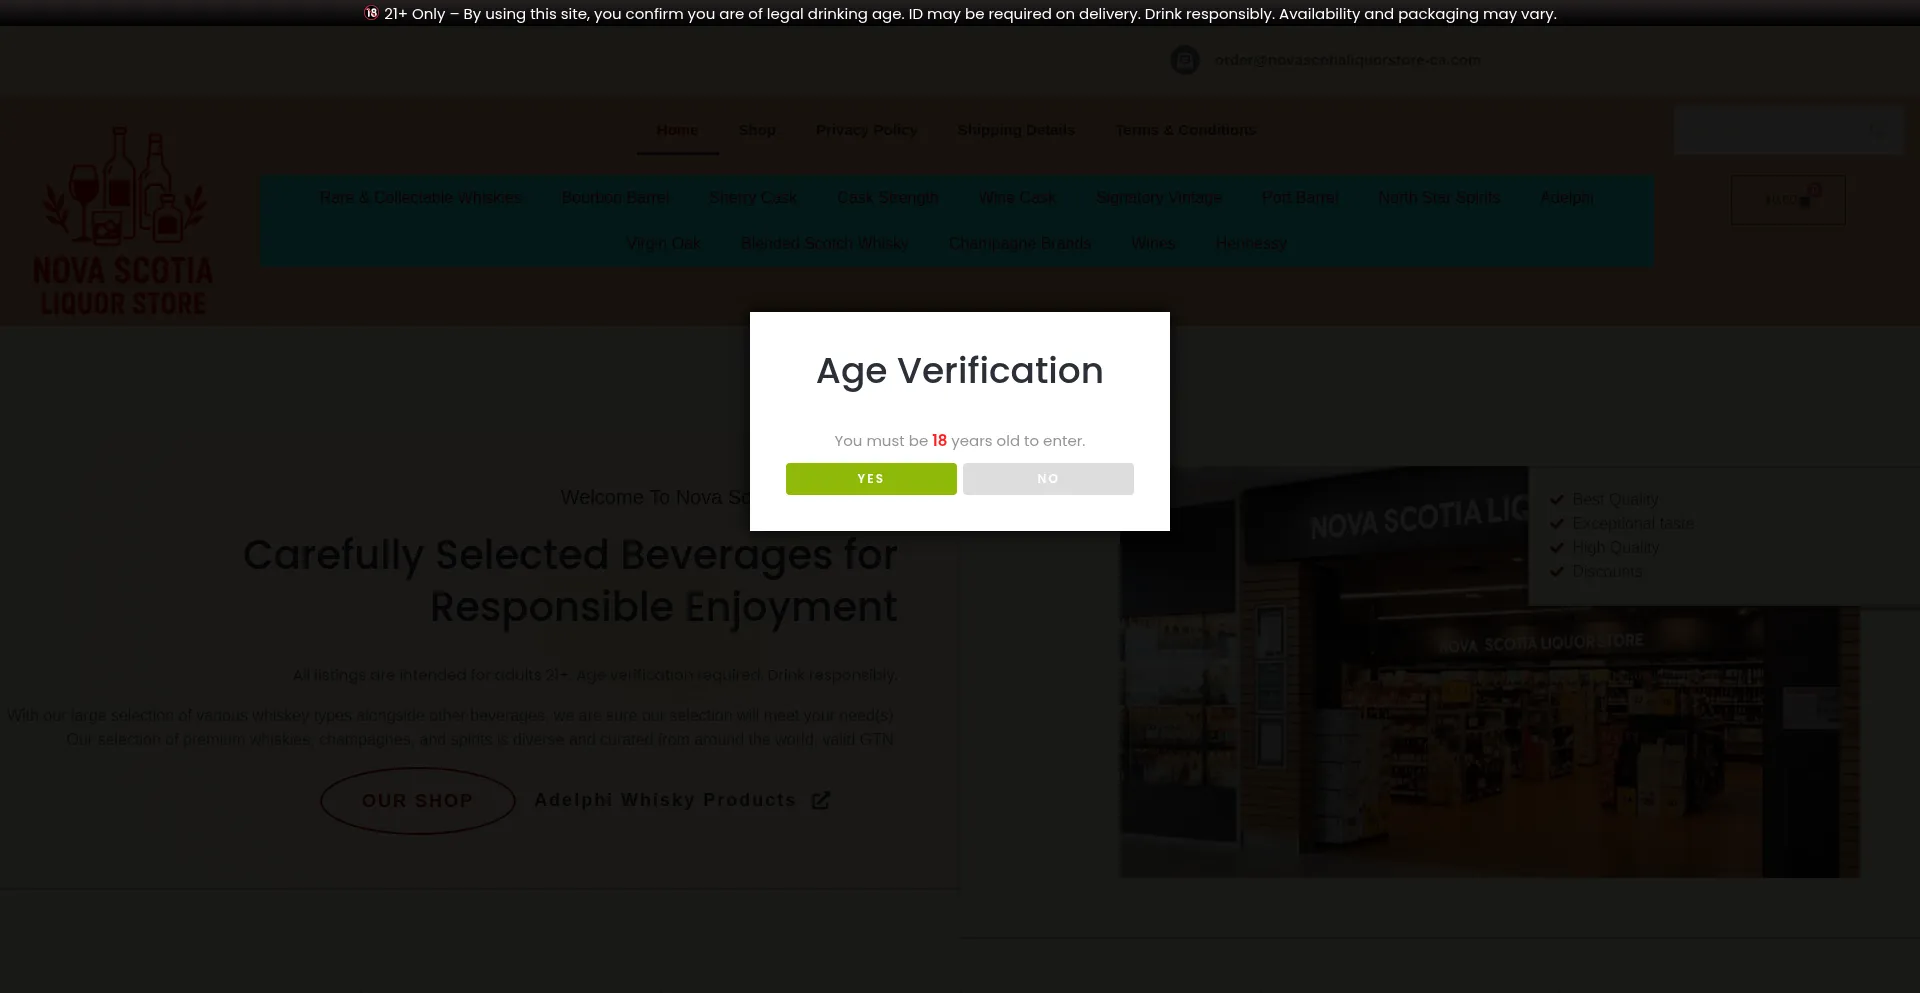This screenshot has width=1920, height=993.
Task: Open the shopping cart button
Action: coord(1788,200)
